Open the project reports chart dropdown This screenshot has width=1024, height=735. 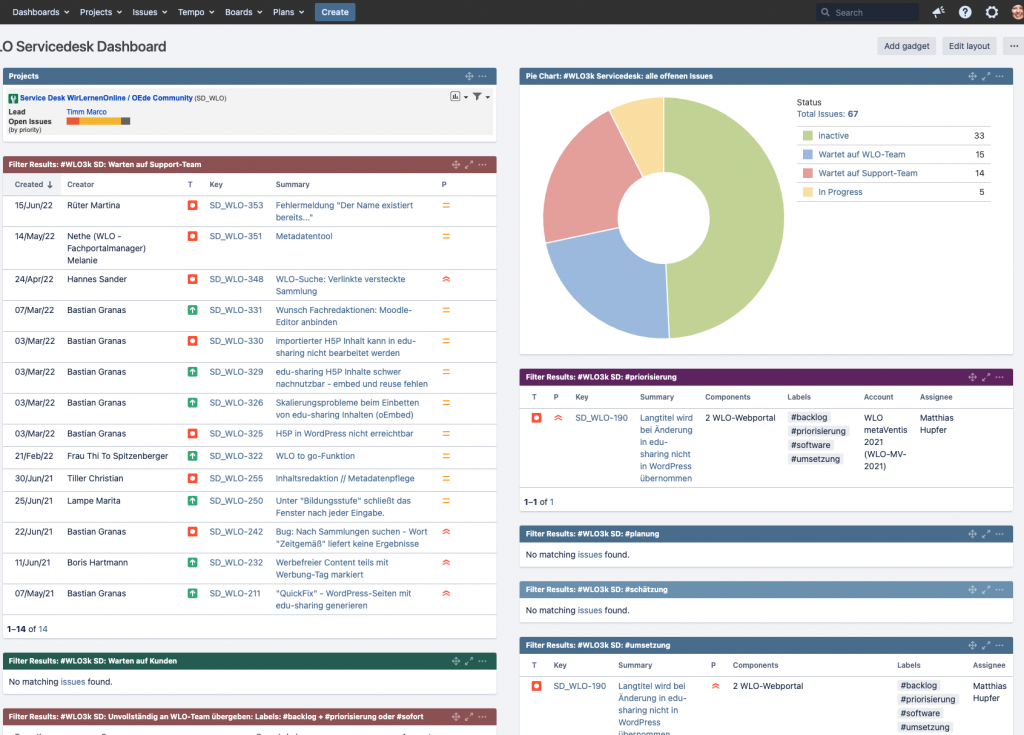tap(456, 97)
